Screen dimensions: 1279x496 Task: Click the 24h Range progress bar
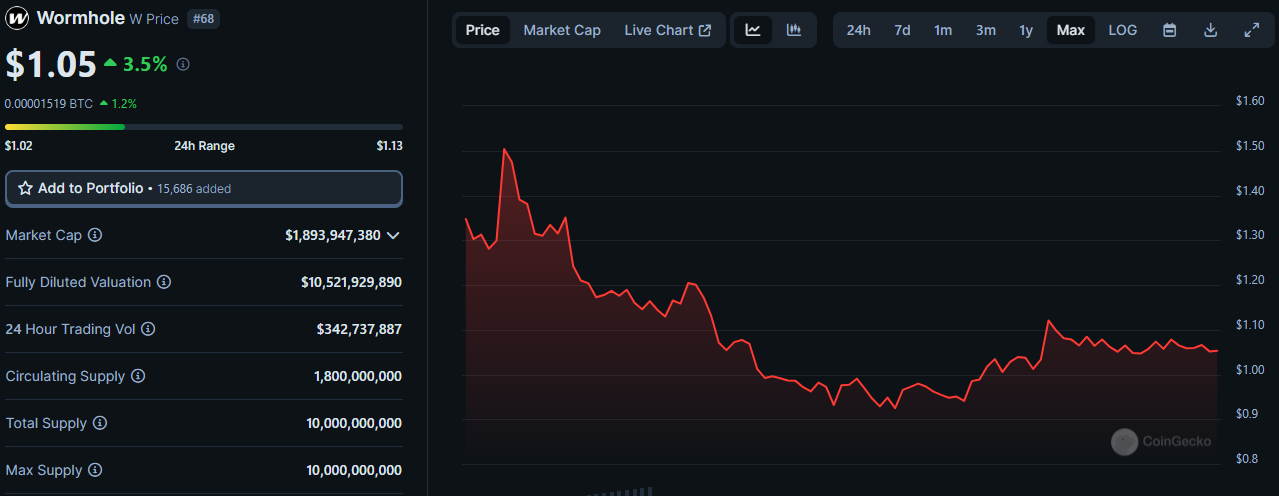pyautogui.click(x=204, y=127)
